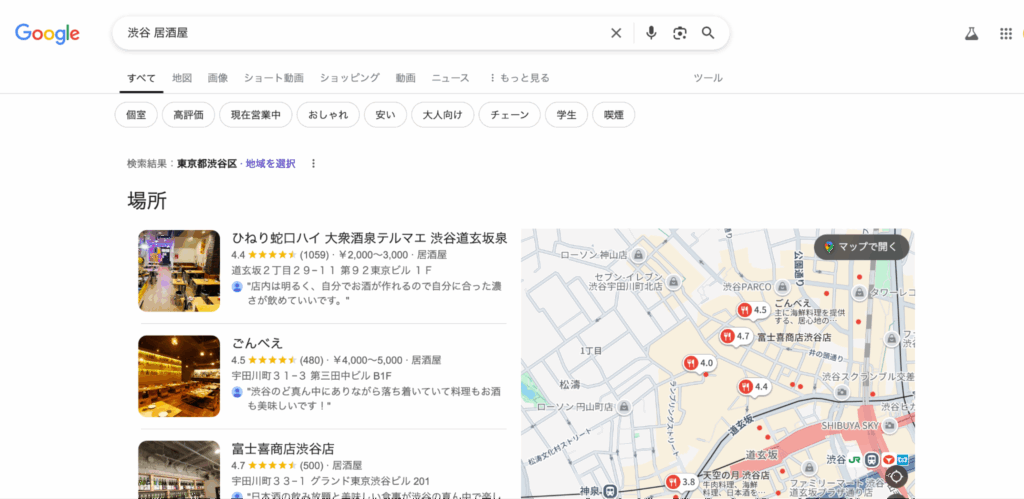Click review "店内は明るく、自分でお酒が作れる…"

[x=374, y=293]
